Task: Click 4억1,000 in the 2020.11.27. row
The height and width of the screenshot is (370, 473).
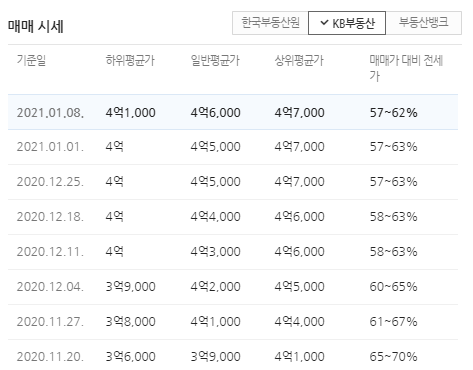Action: [x=215, y=322]
